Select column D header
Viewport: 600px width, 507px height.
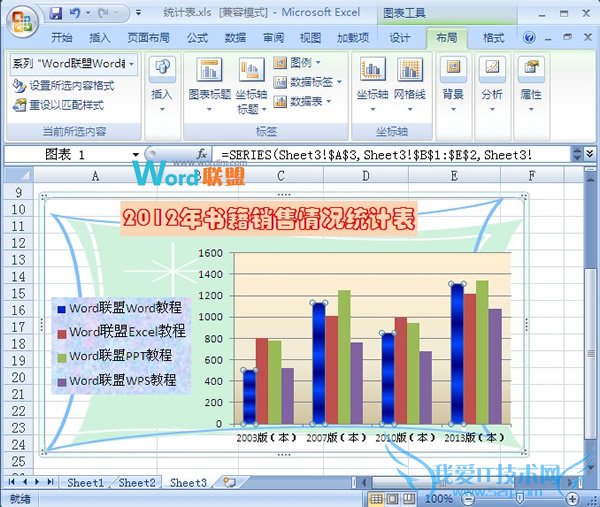click(x=365, y=176)
